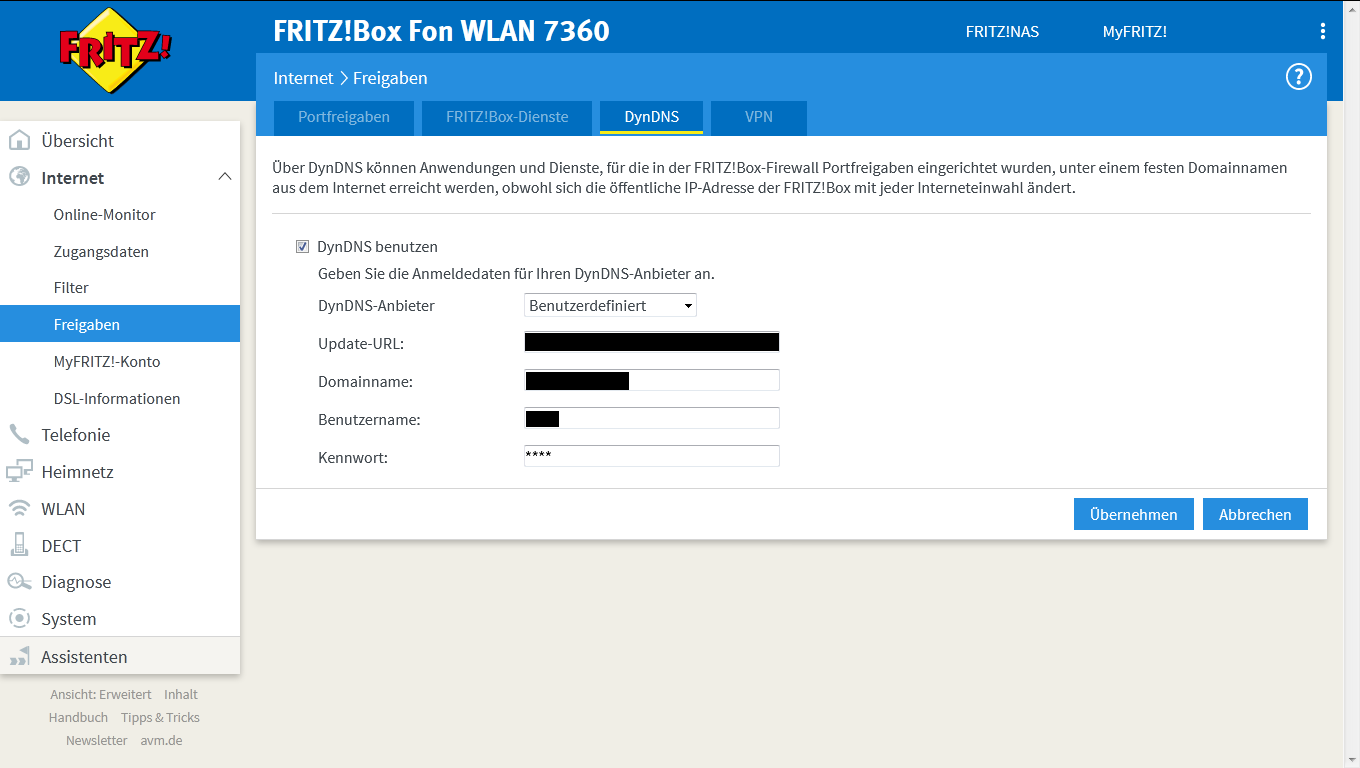Click the FRITZ! logo
This screenshot has height=768, width=1360.
pos(116,50)
